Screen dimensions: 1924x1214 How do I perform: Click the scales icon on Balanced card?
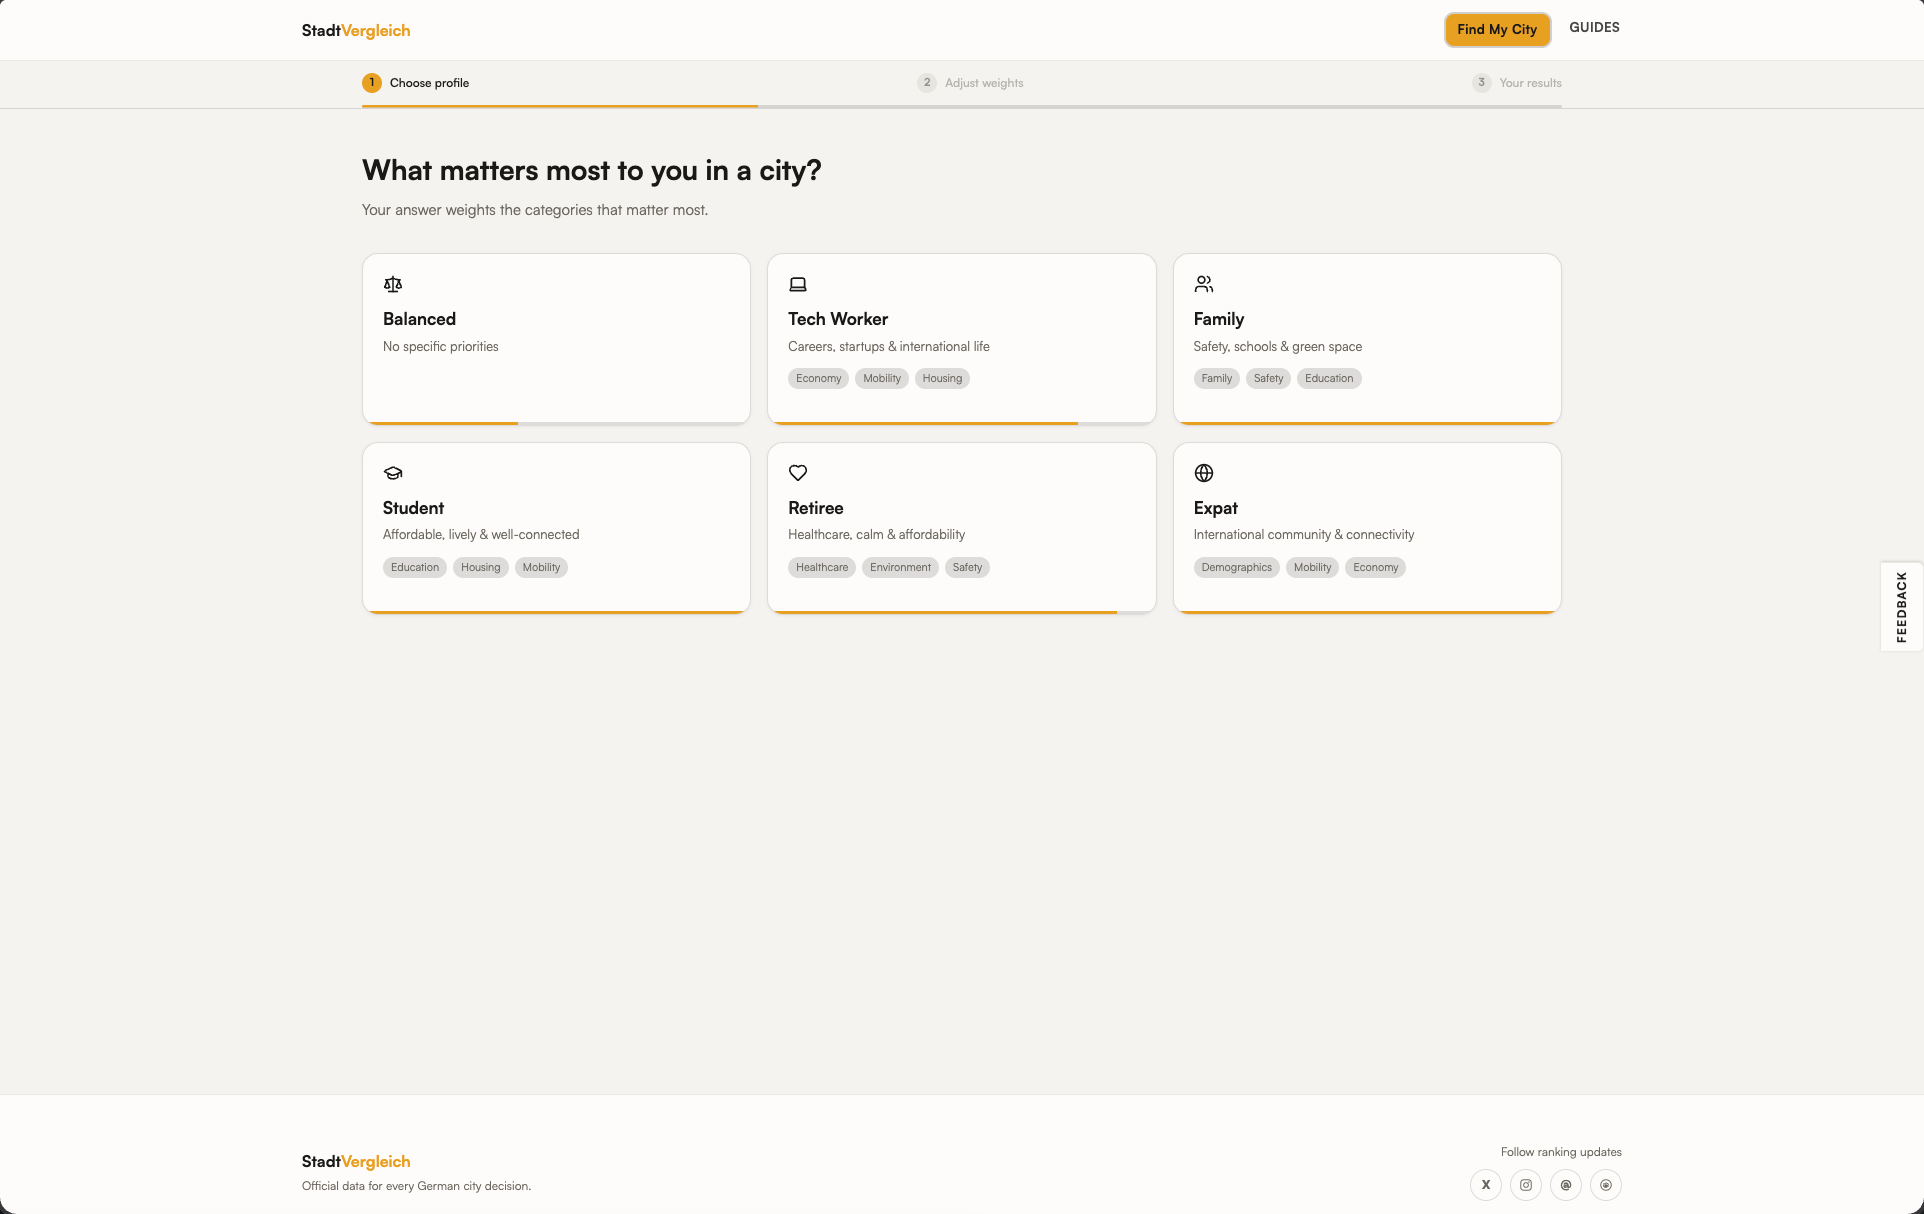[x=393, y=285]
